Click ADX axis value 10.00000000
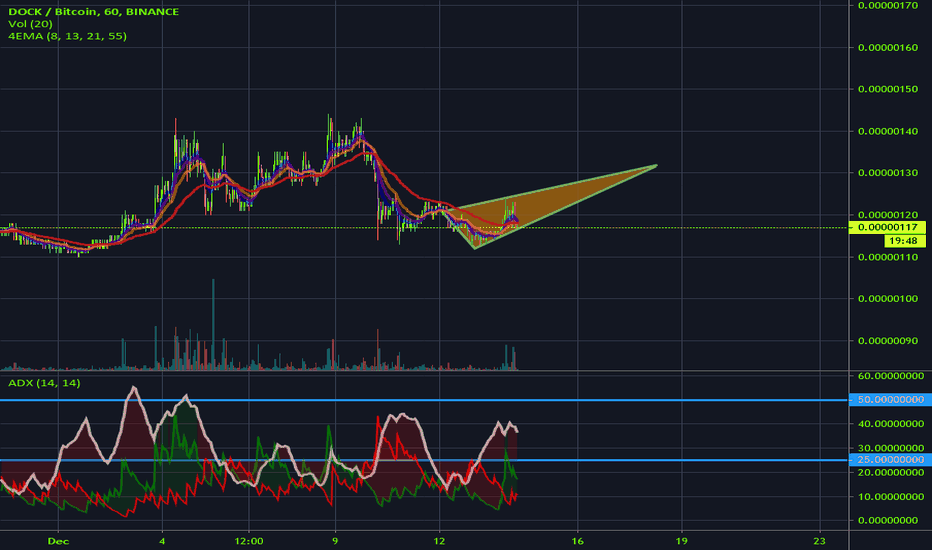Screen dimensions: 932x550 point(891,497)
